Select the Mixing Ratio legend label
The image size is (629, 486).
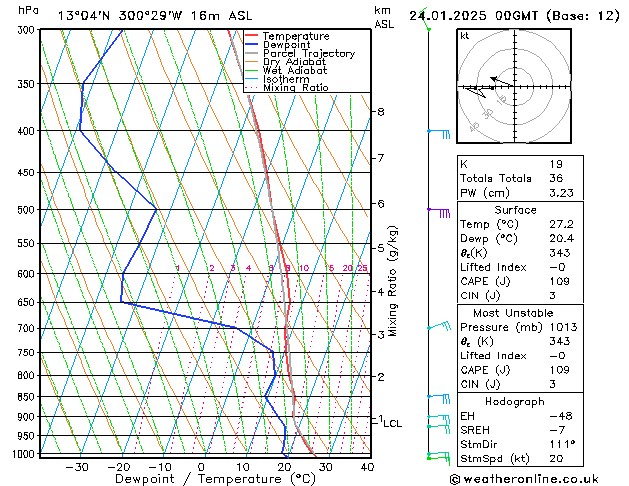coord(296,87)
